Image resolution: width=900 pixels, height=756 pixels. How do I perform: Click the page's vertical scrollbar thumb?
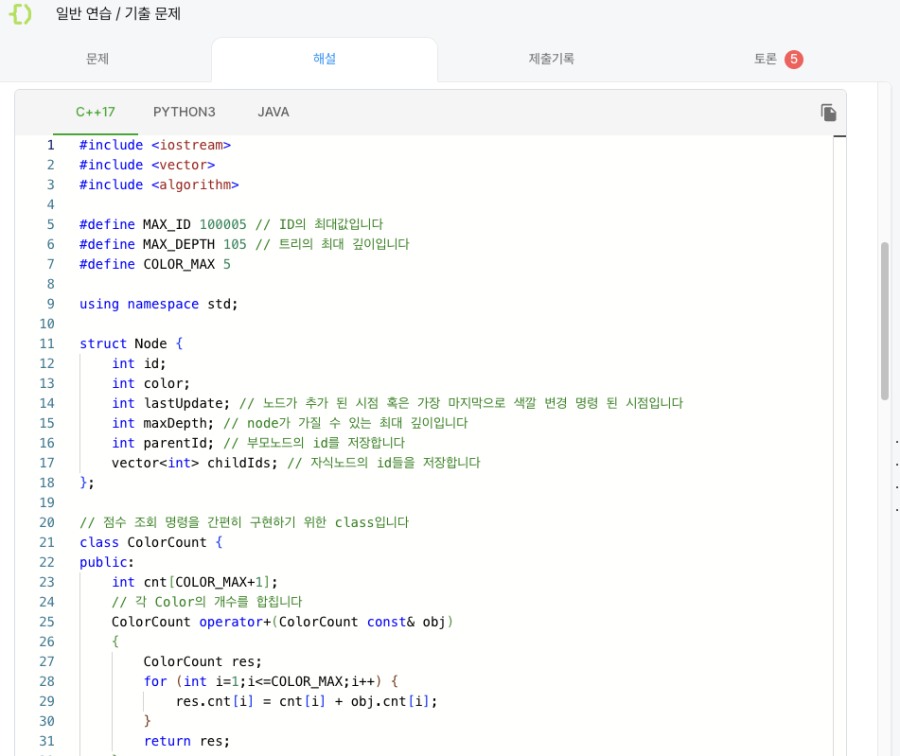[885, 321]
